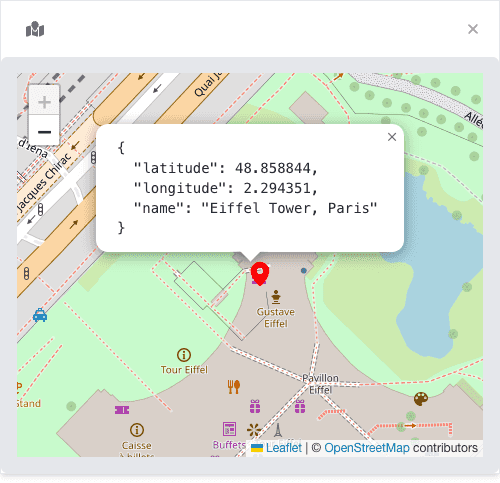Click the Tour Eiffel information icon
The height and width of the screenshot is (483, 500).
pos(184,355)
